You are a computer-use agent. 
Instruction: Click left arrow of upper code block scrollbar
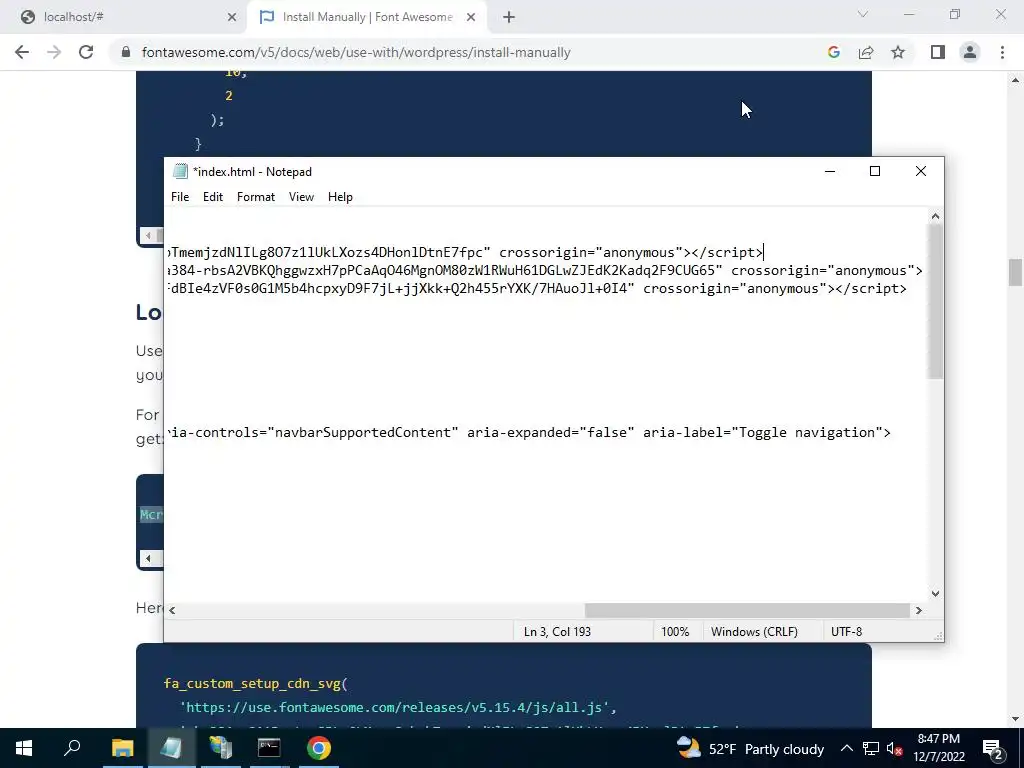pos(148,235)
